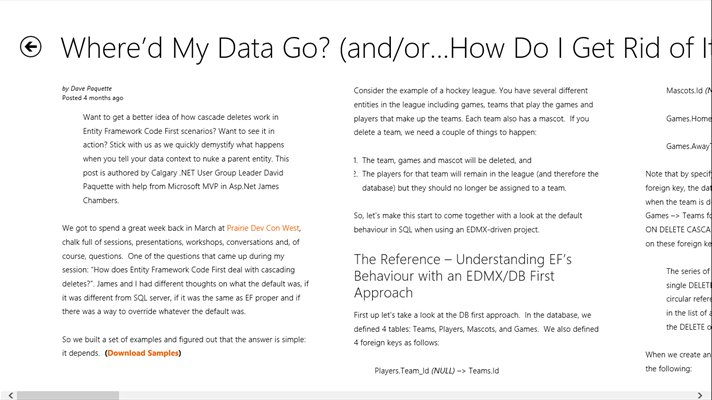This screenshot has height=400, width=712.
Task: Click the "Players.Team_Id (NULL) –> Teams.Id" line
Action: click(x=436, y=370)
